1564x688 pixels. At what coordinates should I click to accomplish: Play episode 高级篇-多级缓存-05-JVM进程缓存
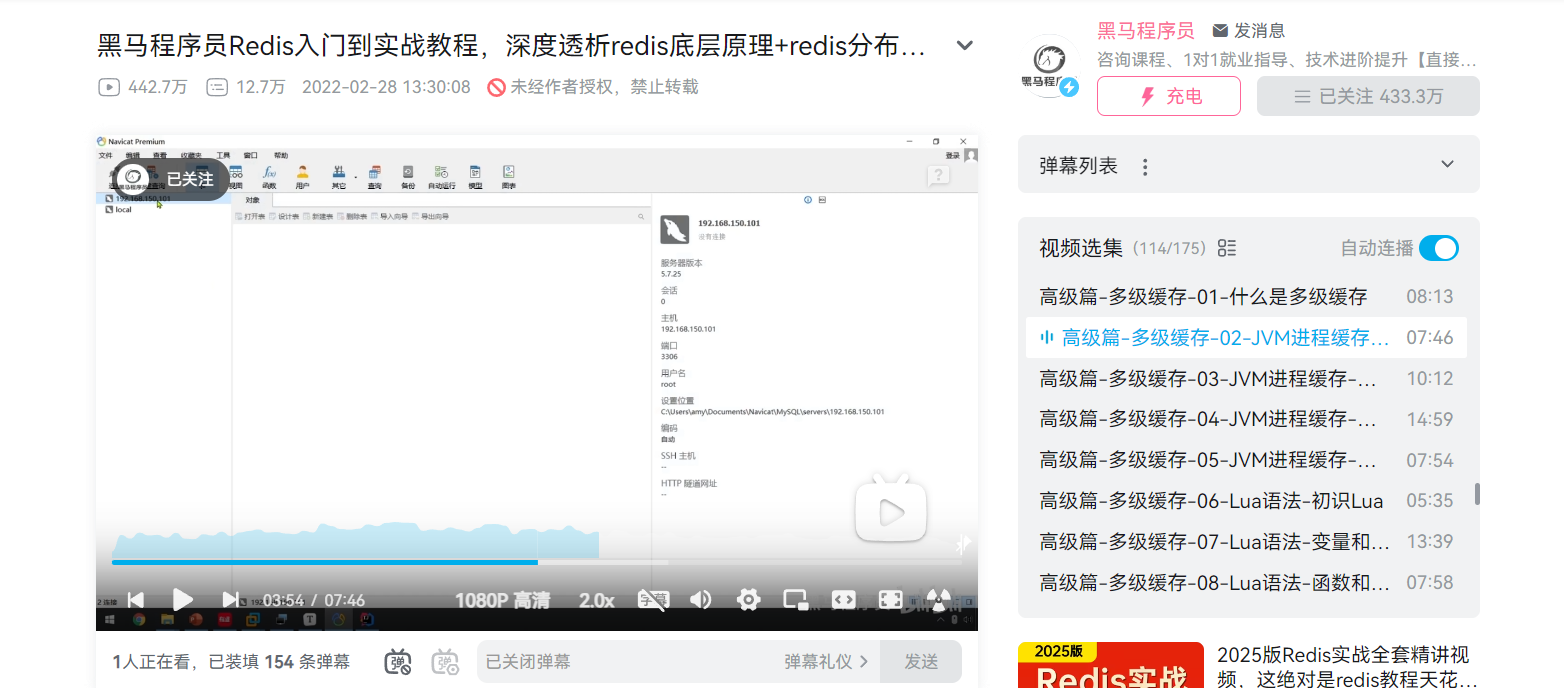point(1246,460)
